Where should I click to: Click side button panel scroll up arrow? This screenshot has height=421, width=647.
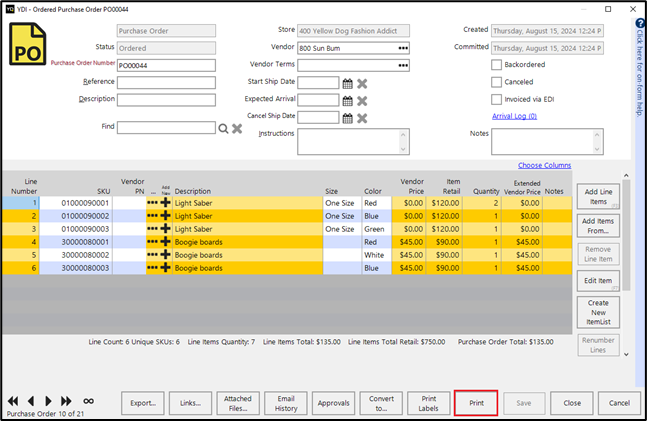pos(626,175)
